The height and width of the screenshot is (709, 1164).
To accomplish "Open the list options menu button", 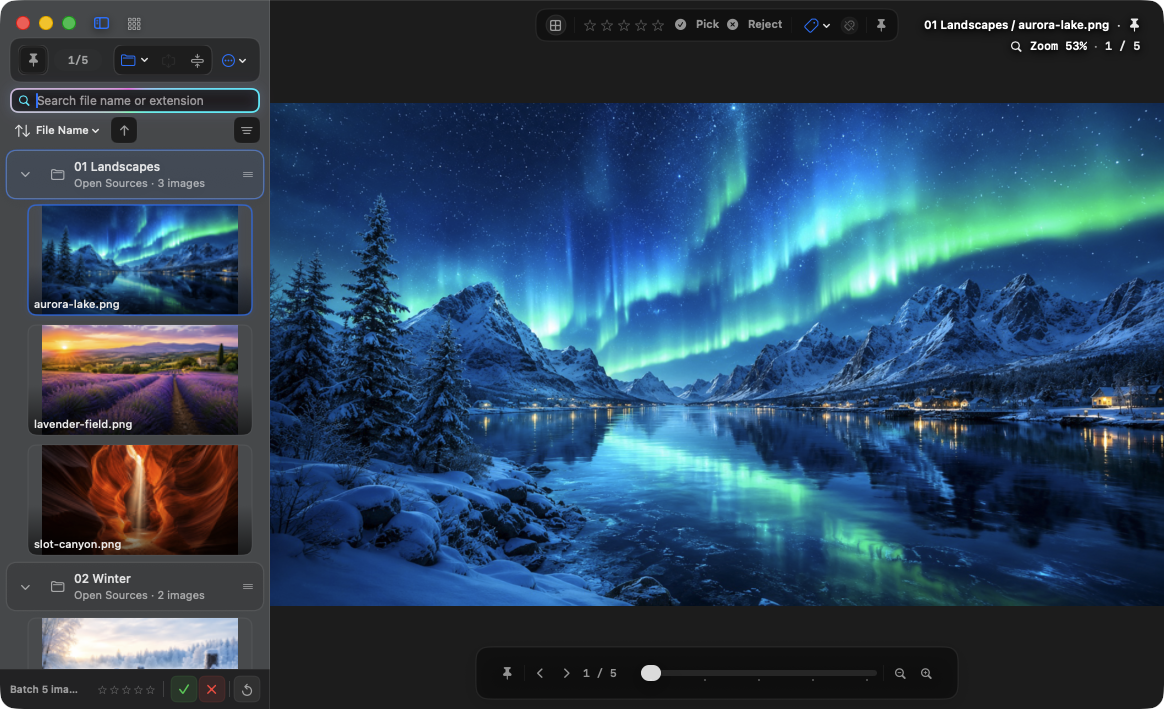I will coord(246,131).
